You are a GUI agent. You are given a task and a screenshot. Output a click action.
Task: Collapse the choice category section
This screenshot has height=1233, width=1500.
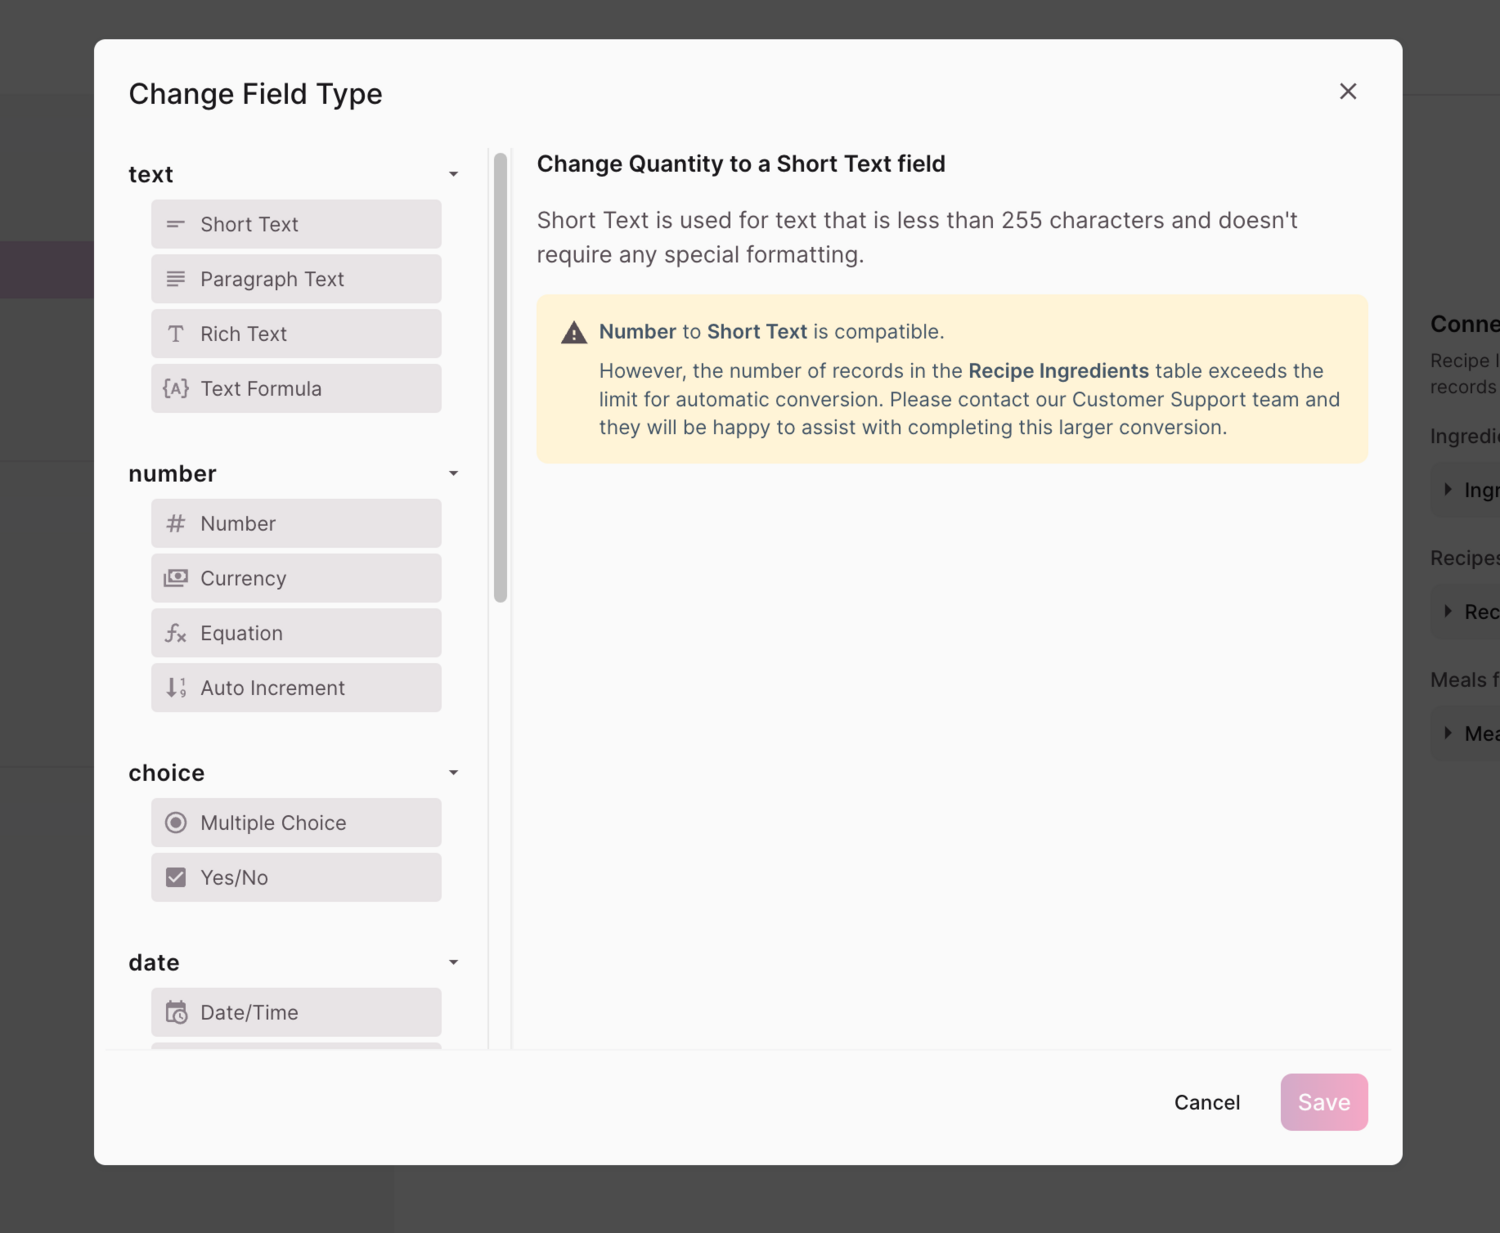click(454, 772)
